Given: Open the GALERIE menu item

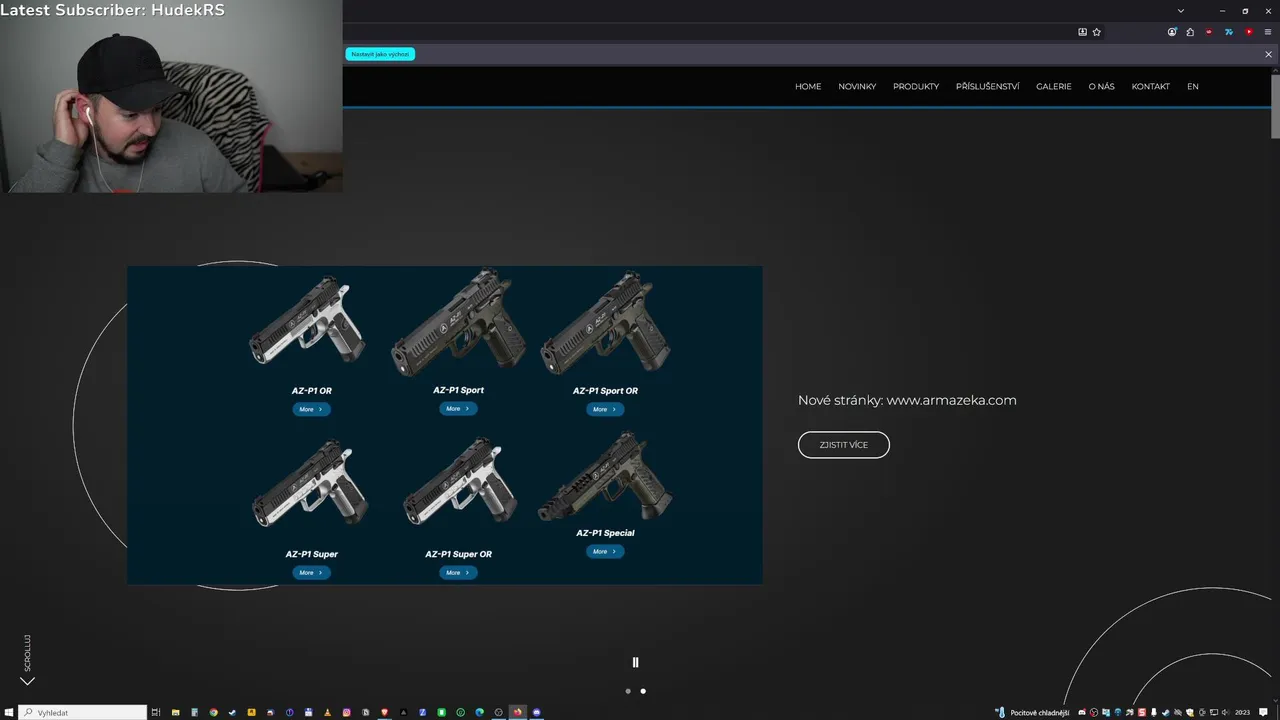Looking at the screenshot, I should click(x=1054, y=86).
